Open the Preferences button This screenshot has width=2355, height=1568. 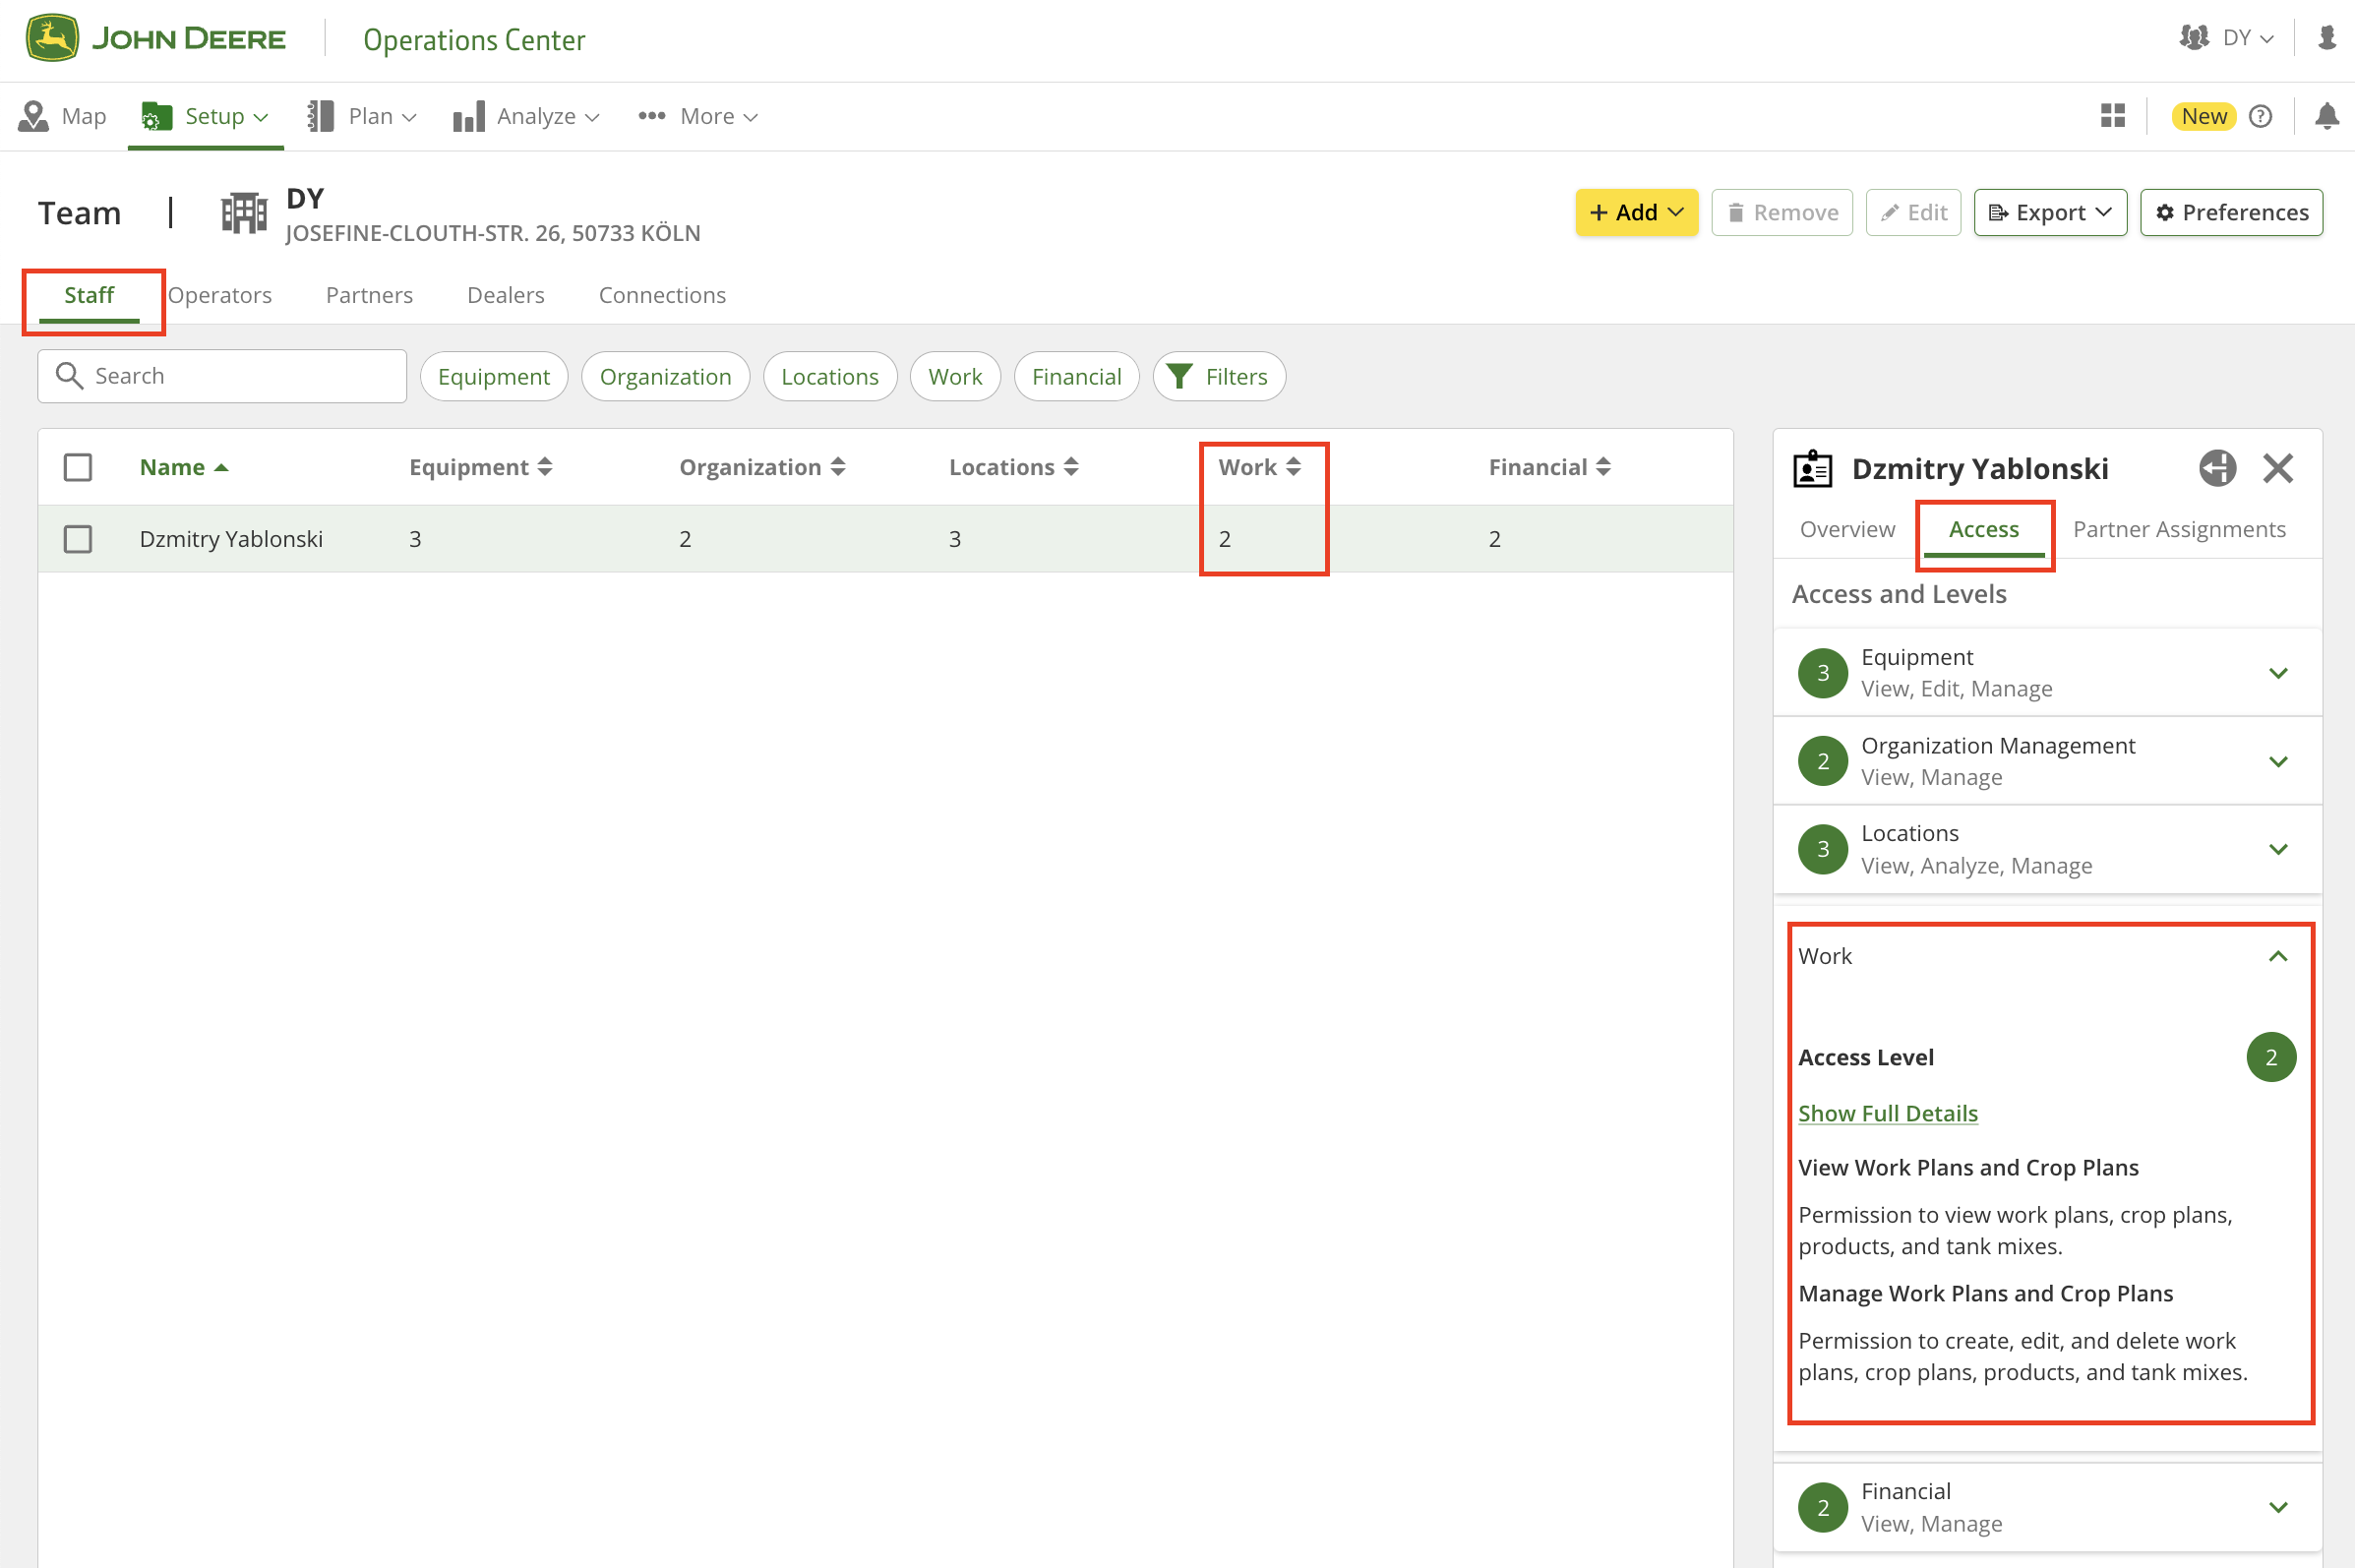pos(2230,212)
